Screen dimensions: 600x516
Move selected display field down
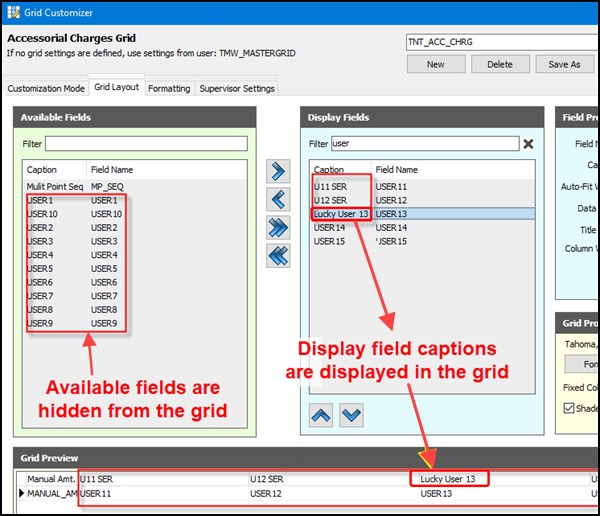(351, 414)
